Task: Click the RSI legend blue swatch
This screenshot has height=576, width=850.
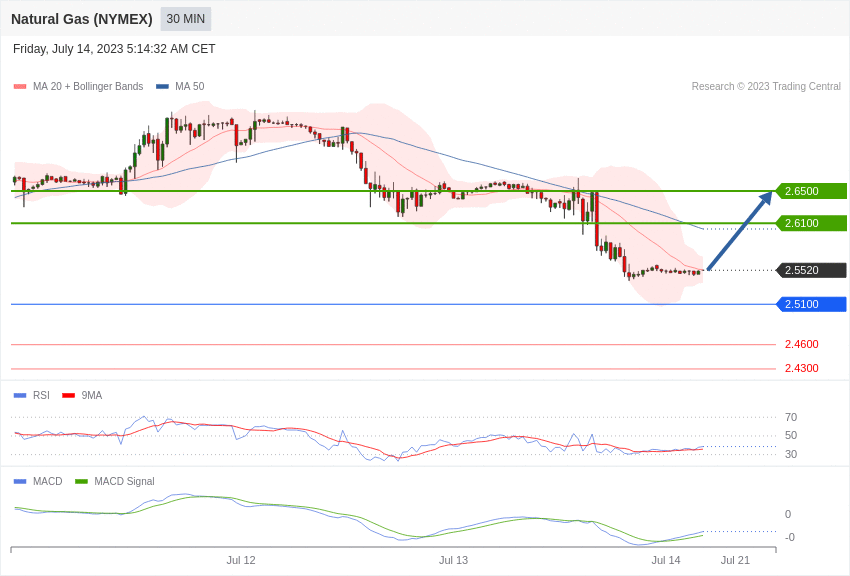Action: click(x=20, y=396)
